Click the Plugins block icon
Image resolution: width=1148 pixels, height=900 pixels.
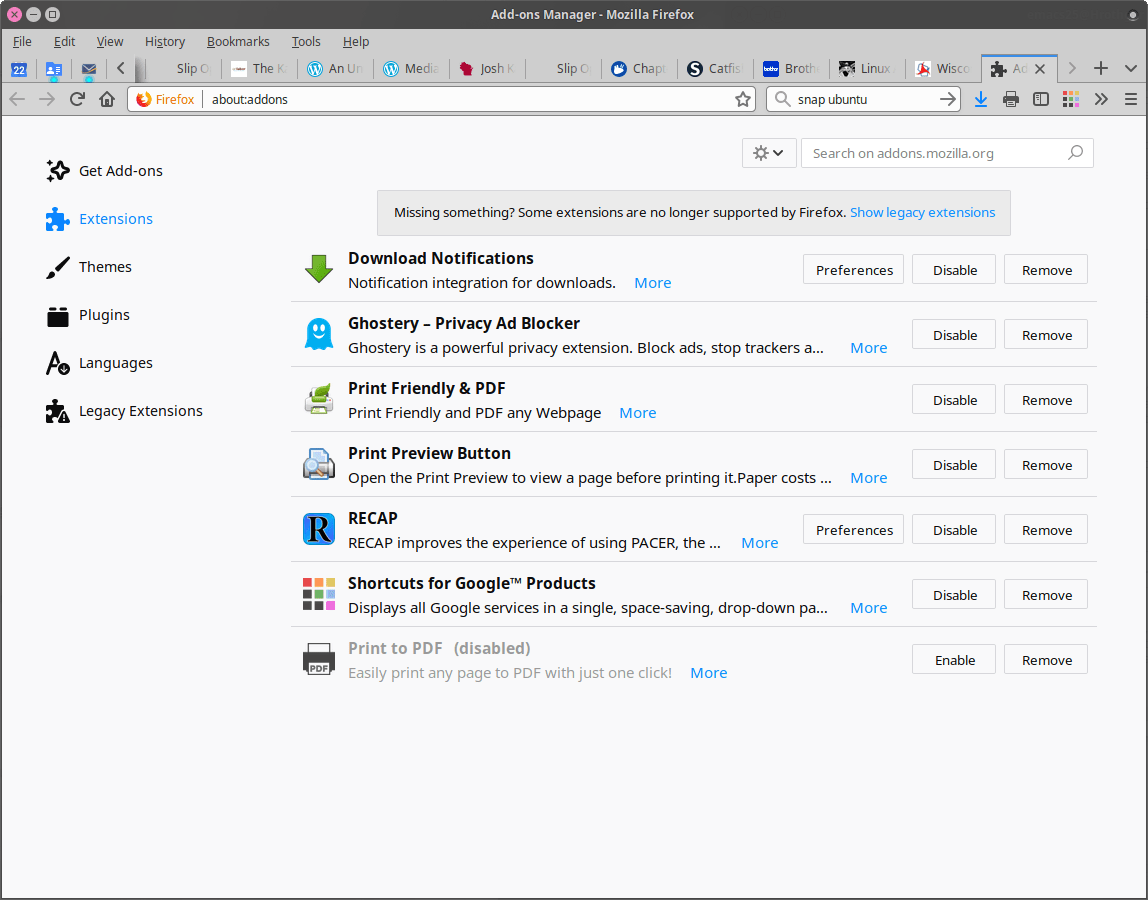pyautogui.click(x=57, y=316)
